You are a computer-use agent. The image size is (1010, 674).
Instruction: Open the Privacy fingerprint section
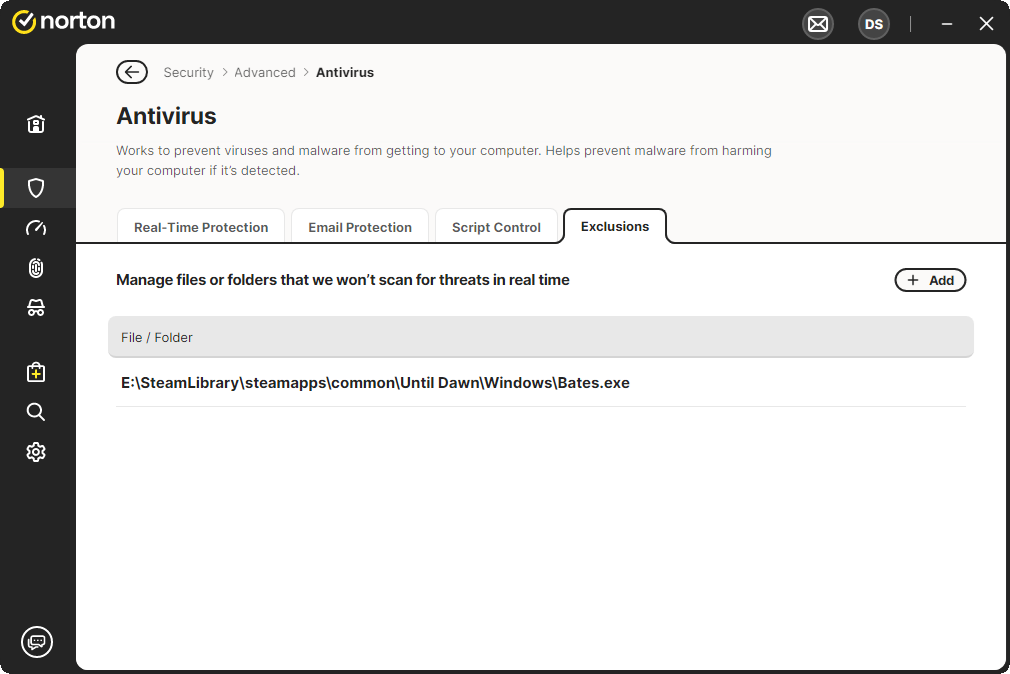coord(36,268)
